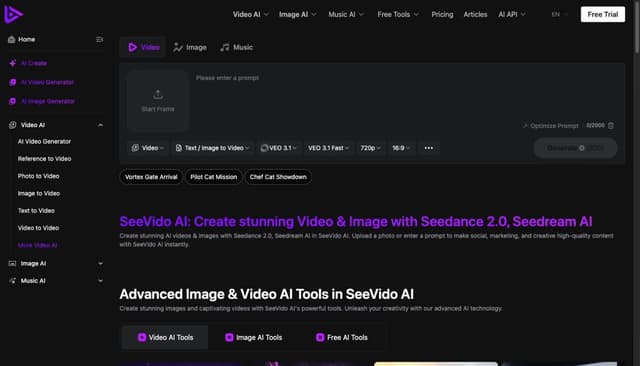Use the Pilot Cat Mission sample prompt
The width and height of the screenshot is (640, 366).
213,177
